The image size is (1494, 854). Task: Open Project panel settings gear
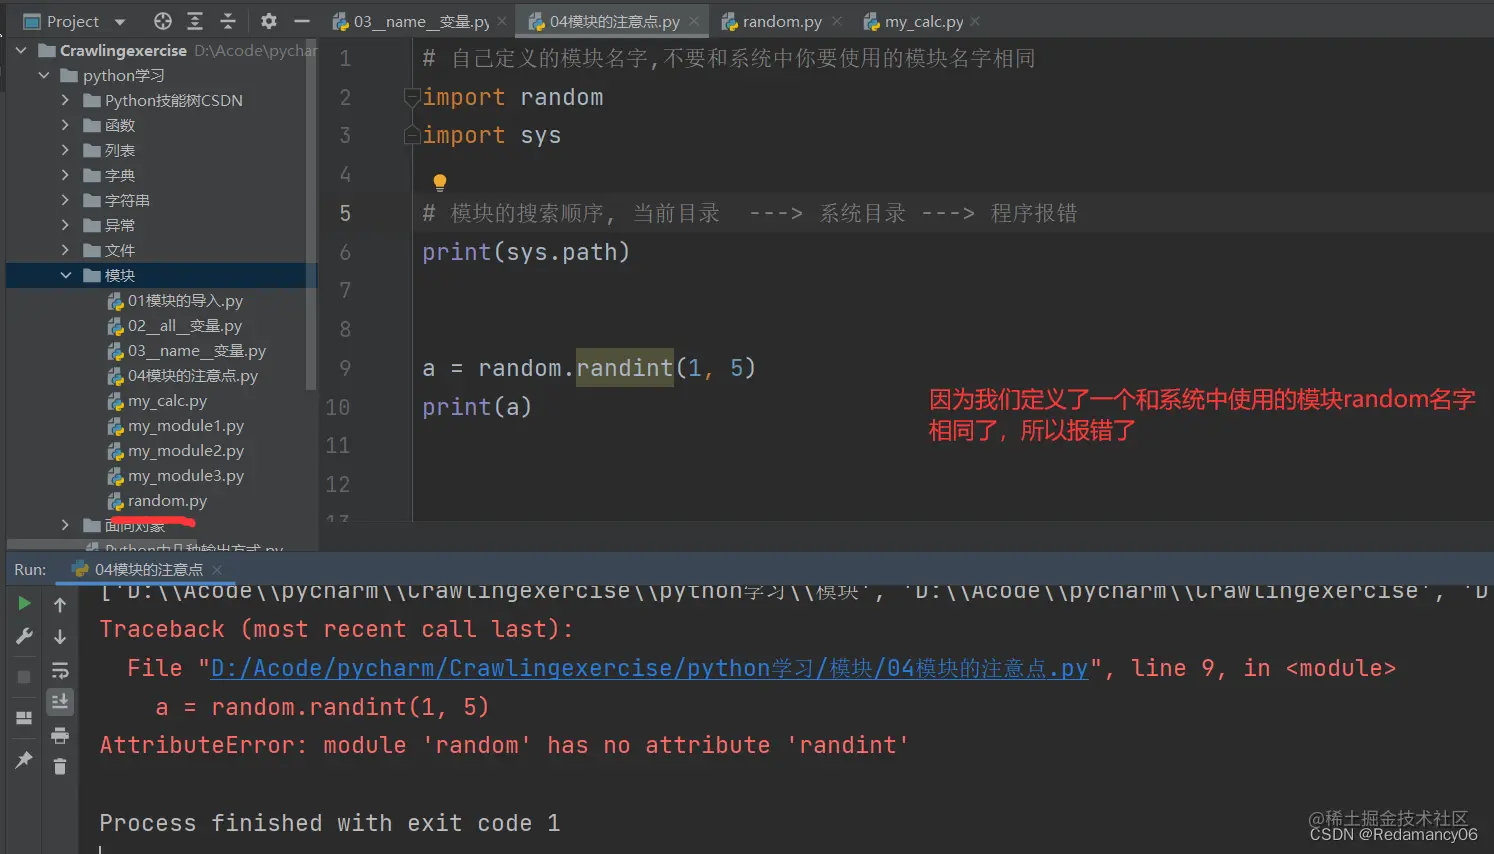(x=269, y=21)
